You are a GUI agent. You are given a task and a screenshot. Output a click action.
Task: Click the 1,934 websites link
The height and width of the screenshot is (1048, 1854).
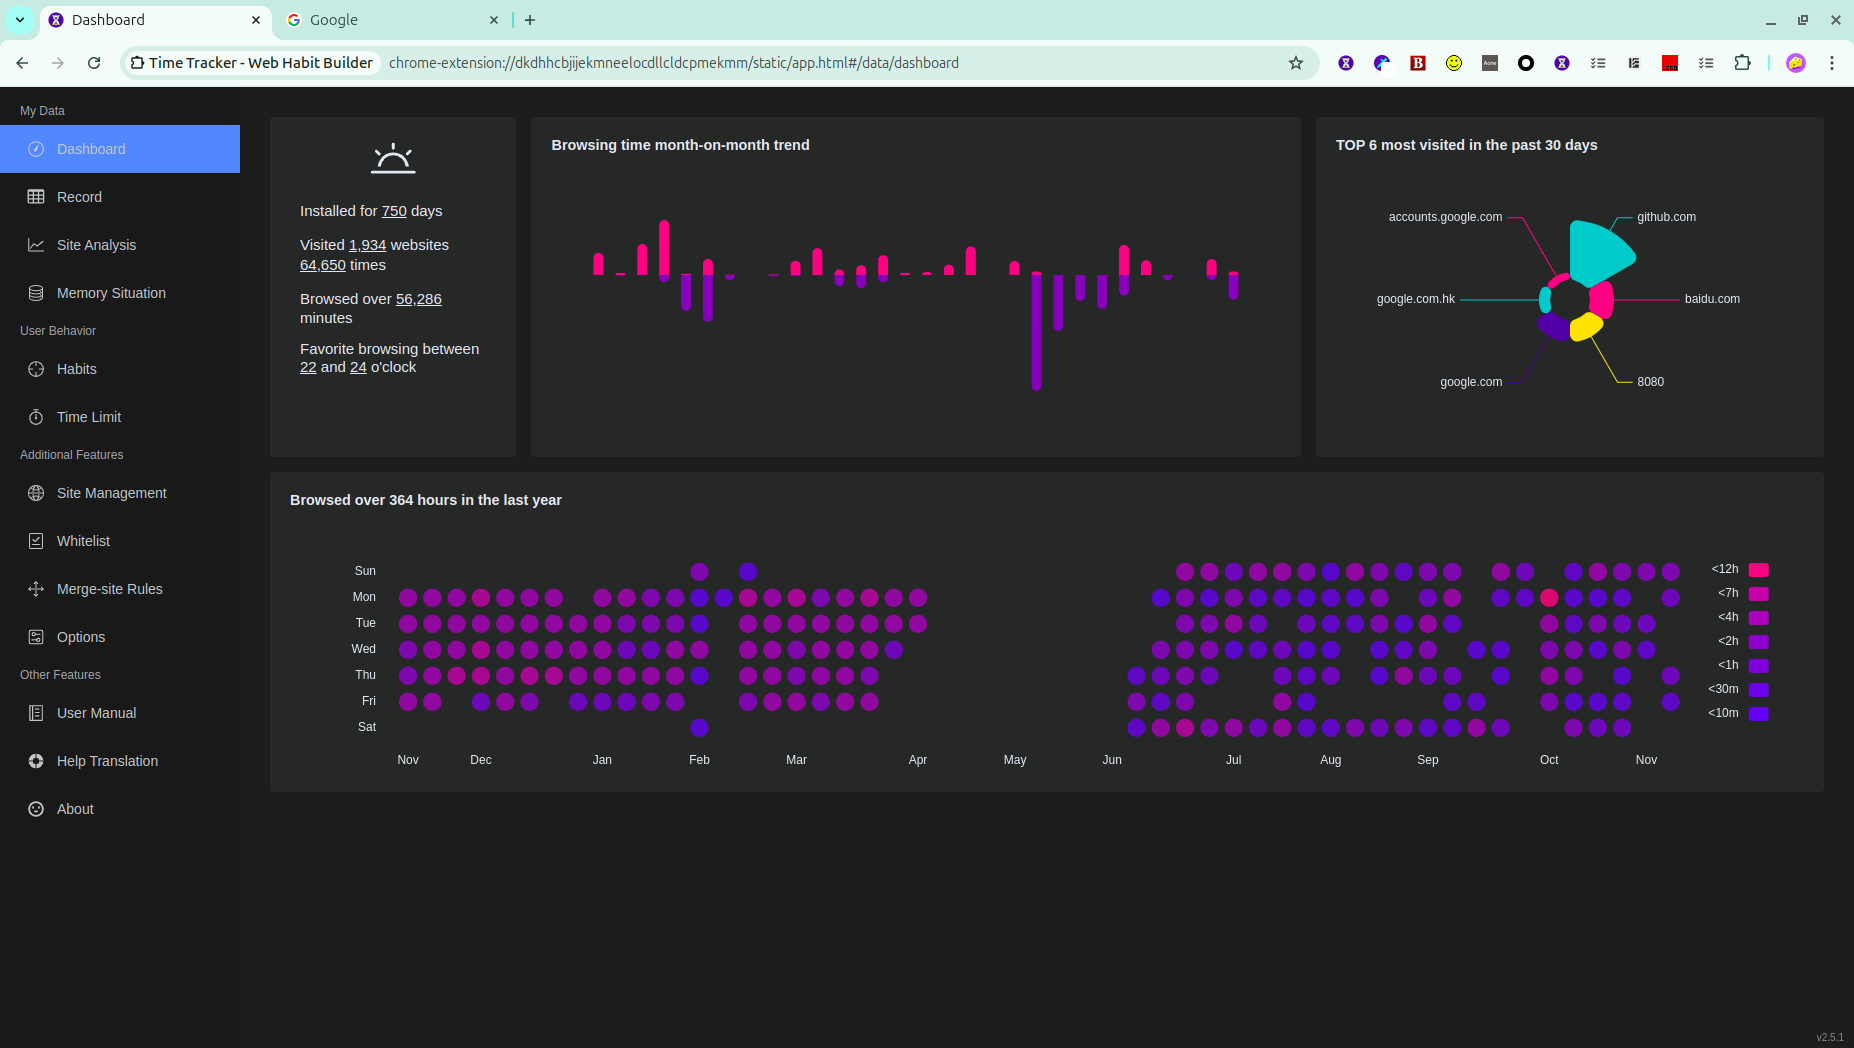pyautogui.click(x=366, y=244)
